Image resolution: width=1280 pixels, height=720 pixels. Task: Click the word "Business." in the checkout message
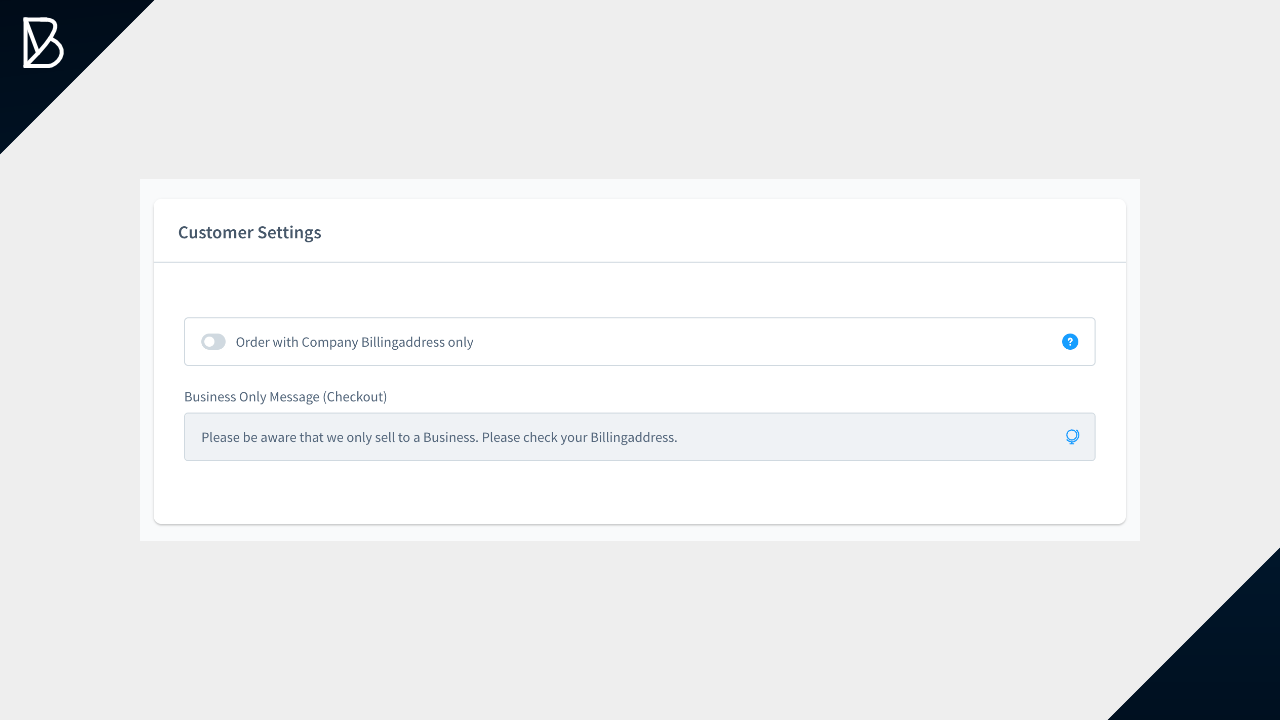[450, 437]
